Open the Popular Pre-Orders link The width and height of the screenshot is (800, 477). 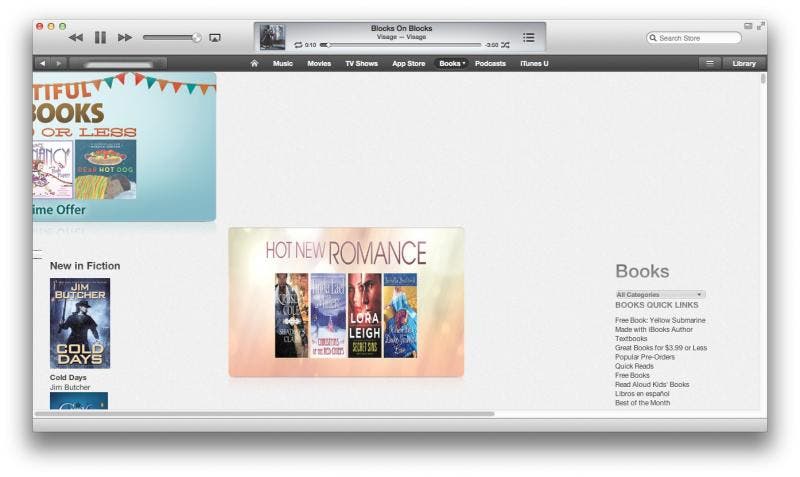coord(645,357)
